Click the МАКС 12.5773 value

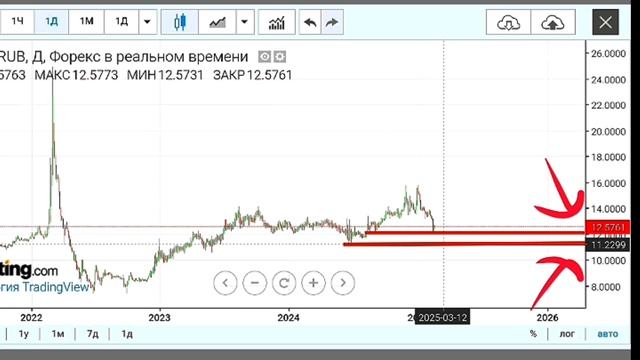coord(76,75)
